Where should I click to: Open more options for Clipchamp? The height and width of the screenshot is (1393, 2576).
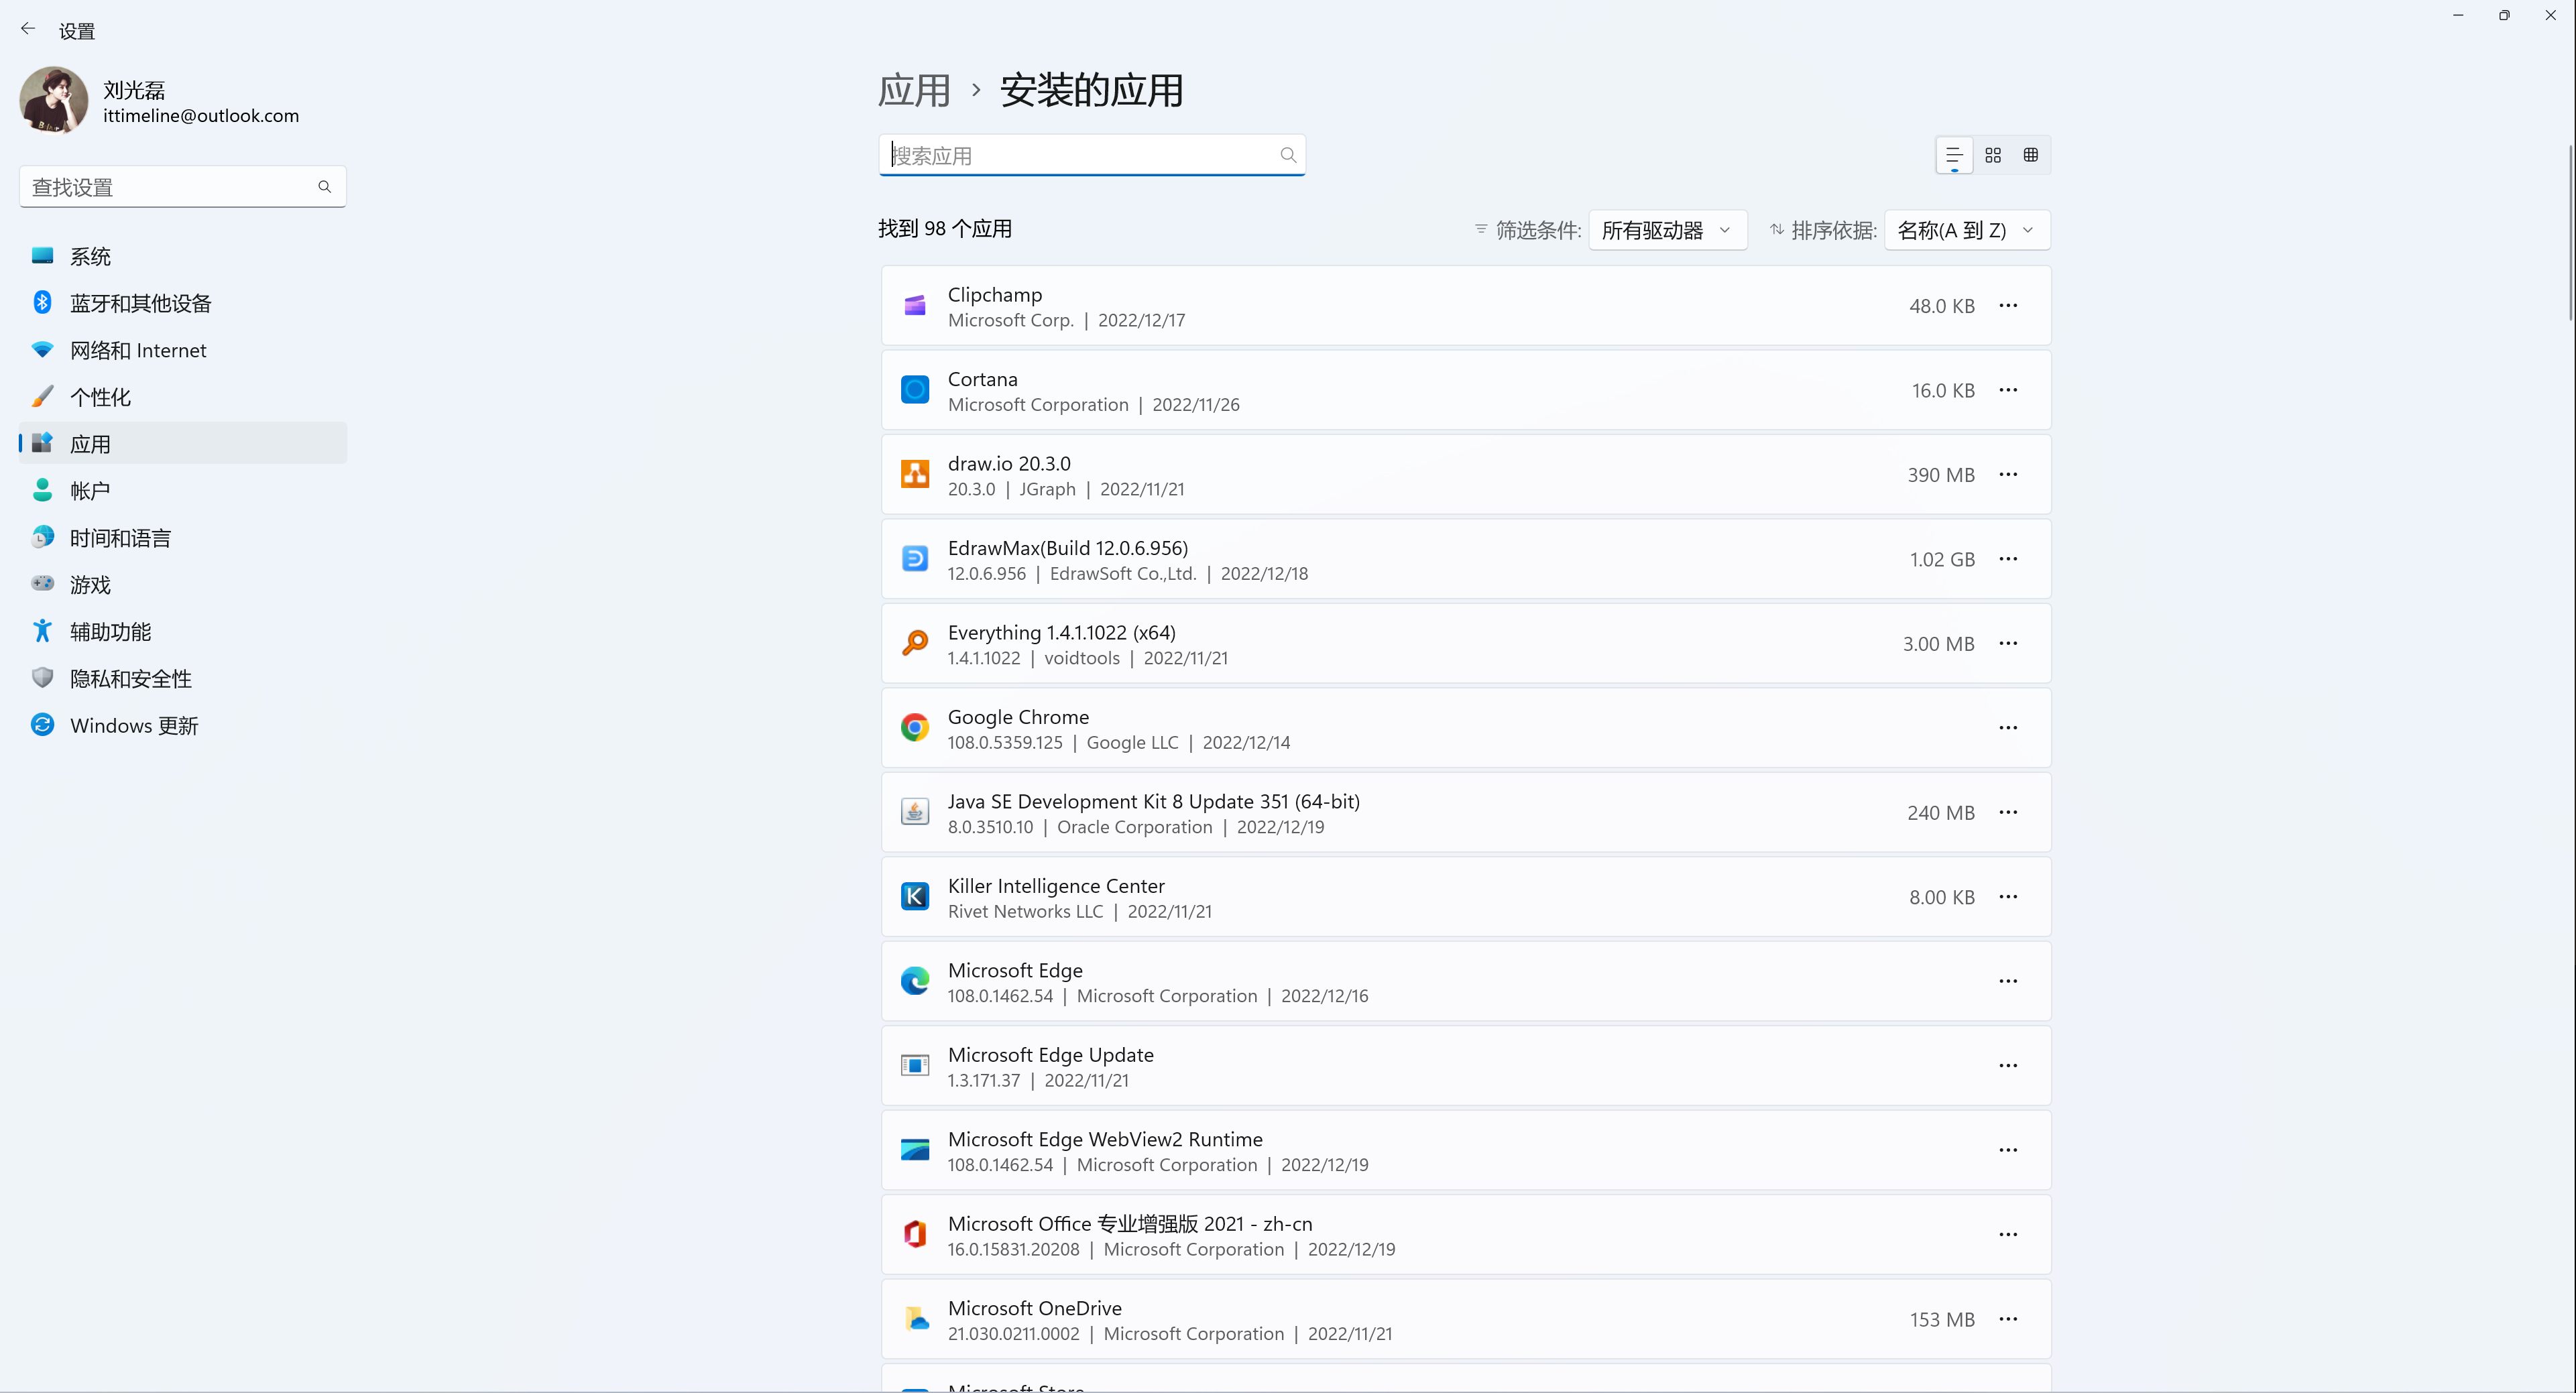pos(2008,305)
